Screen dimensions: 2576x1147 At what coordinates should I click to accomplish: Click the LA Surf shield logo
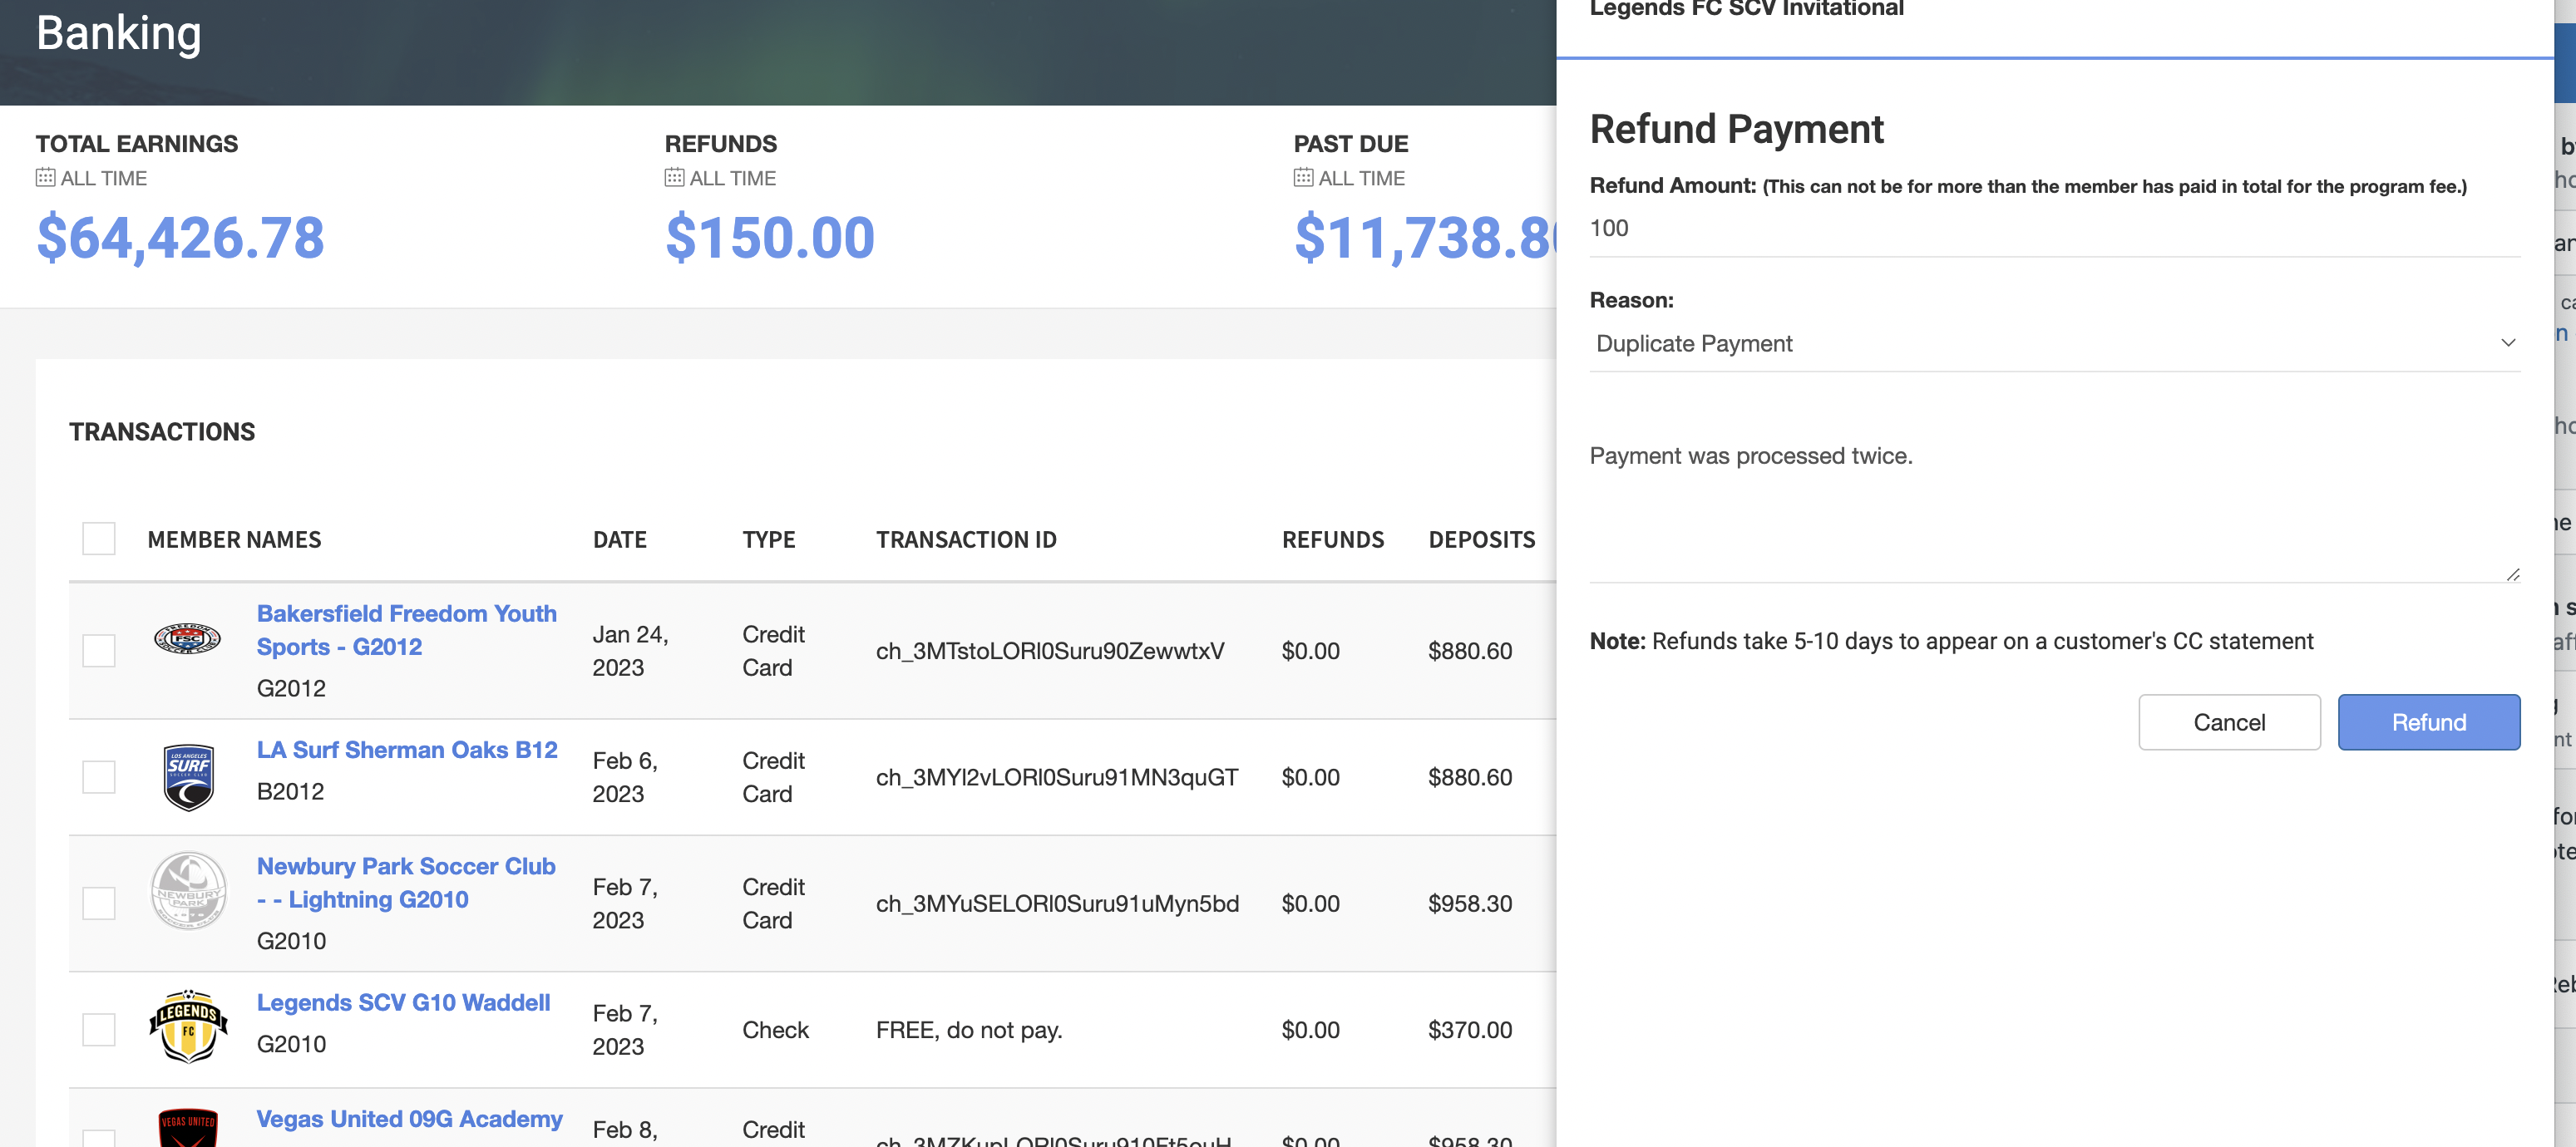coord(188,777)
